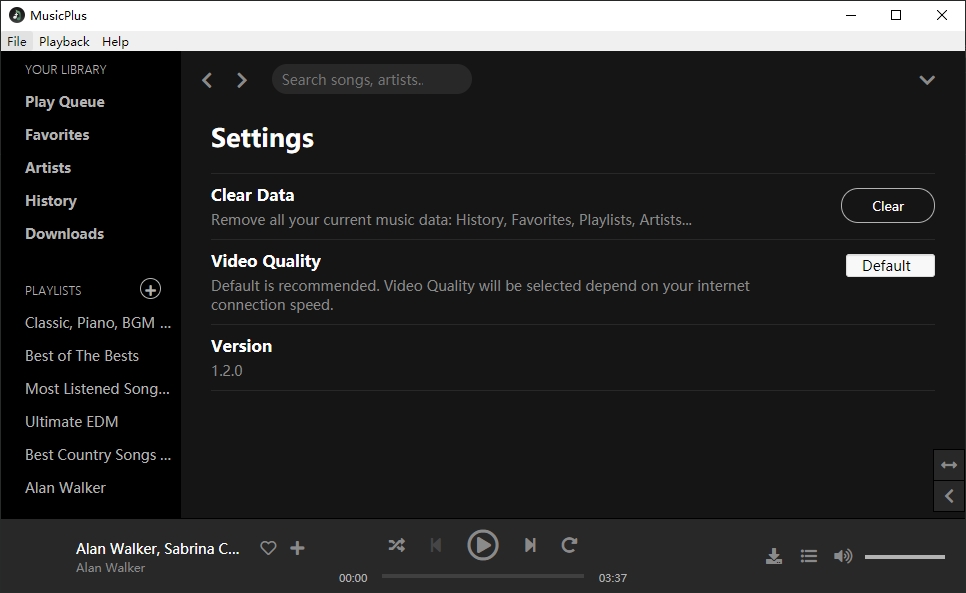Image resolution: width=966 pixels, height=593 pixels.
Task: Mute the volume speaker icon
Action: click(843, 556)
